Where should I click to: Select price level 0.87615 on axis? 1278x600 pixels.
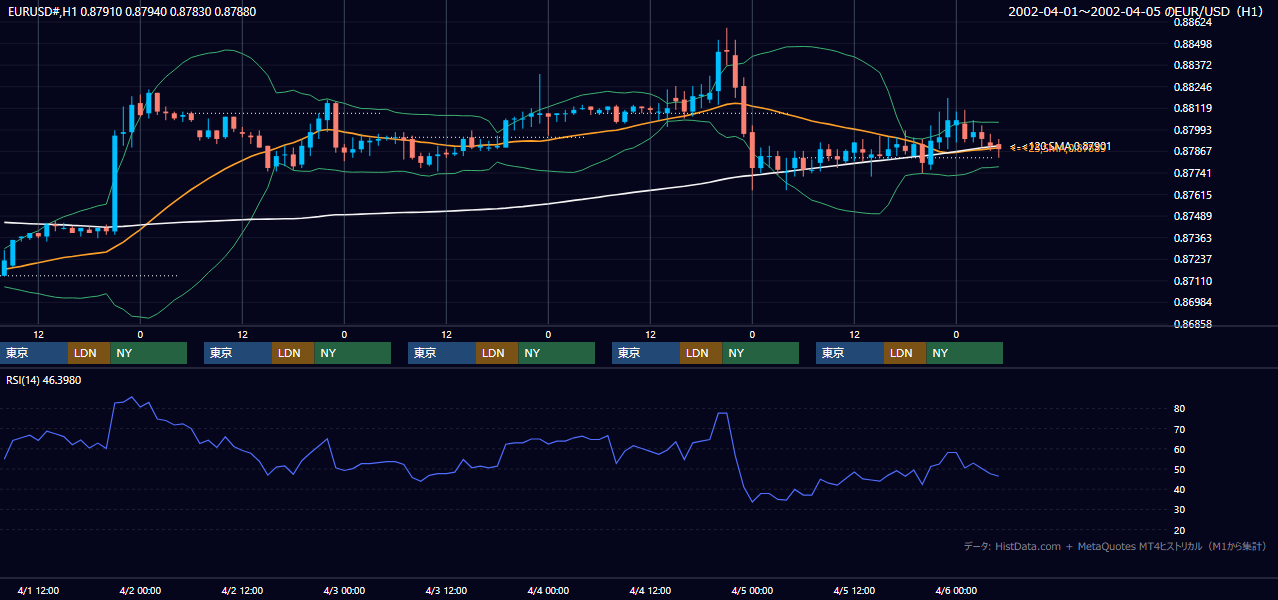tap(1192, 195)
